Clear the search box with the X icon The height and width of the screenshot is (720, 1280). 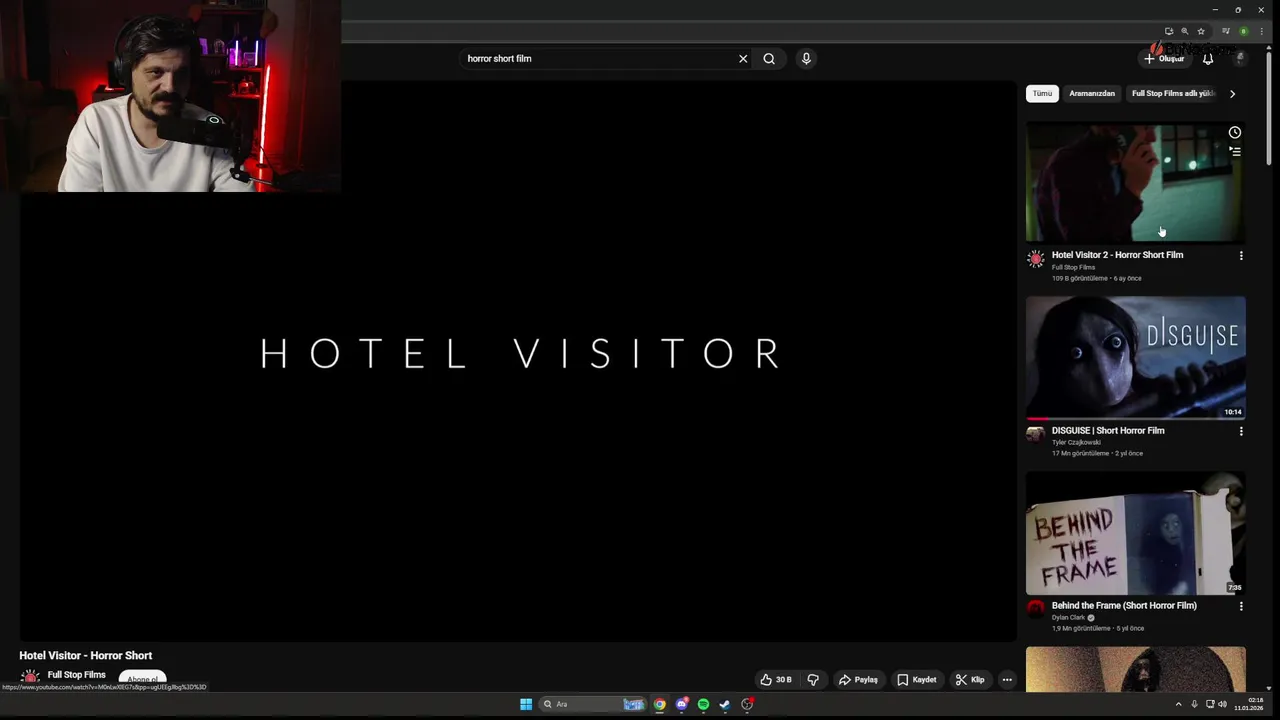click(x=743, y=59)
